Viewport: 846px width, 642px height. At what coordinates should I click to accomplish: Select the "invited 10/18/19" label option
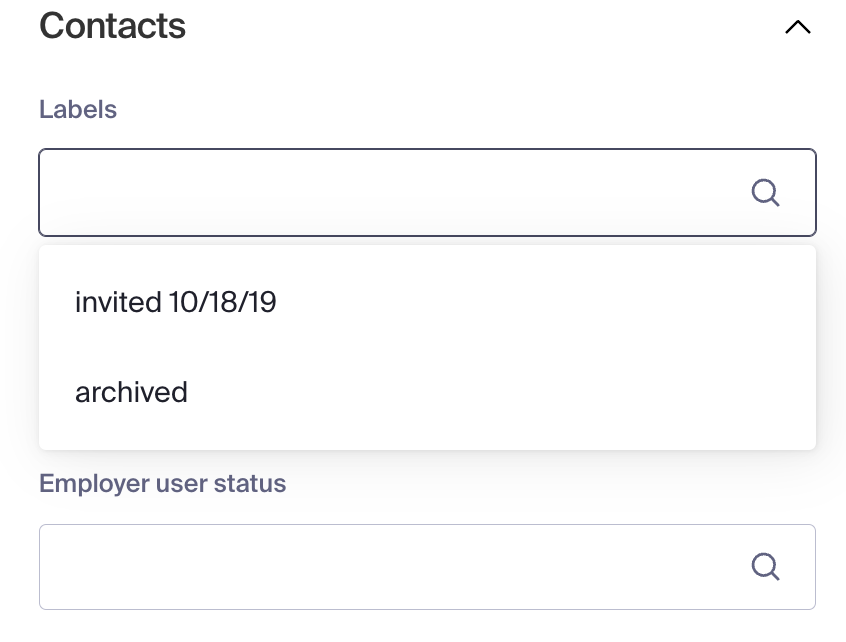click(x=427, y=302)
